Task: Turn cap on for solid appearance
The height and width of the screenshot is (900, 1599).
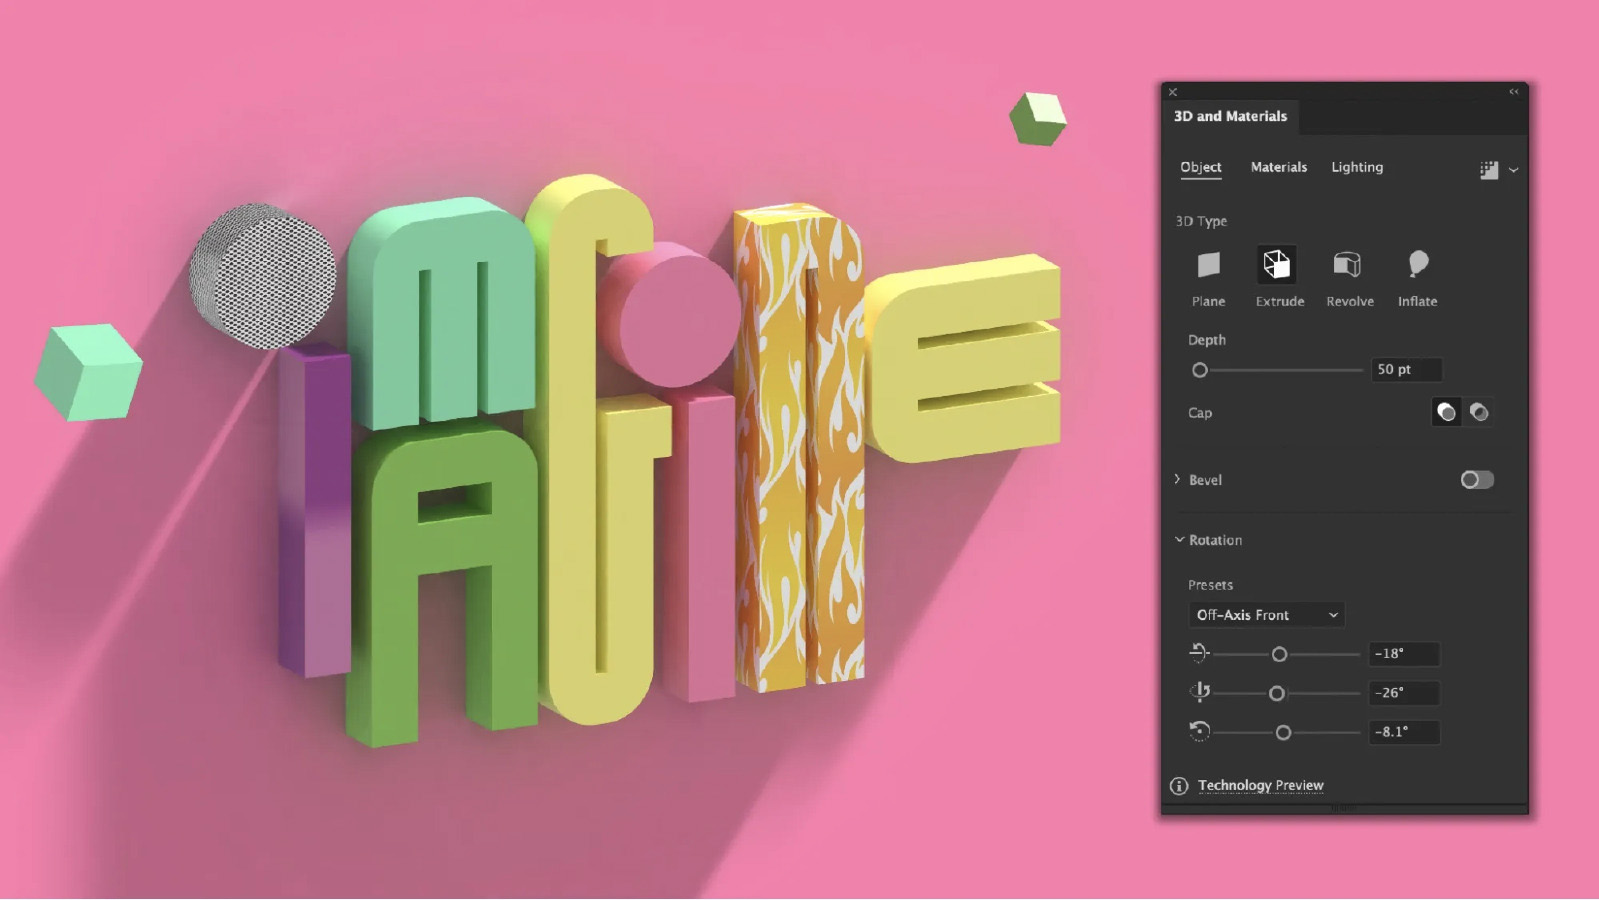Action: point(1446,412)
